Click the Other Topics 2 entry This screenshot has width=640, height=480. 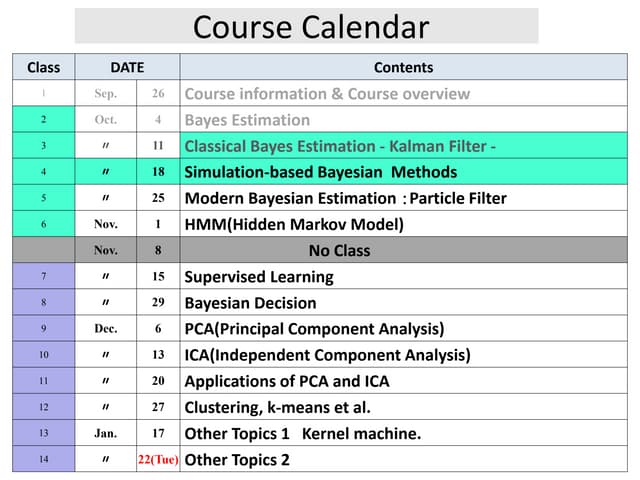pos(237,460)
